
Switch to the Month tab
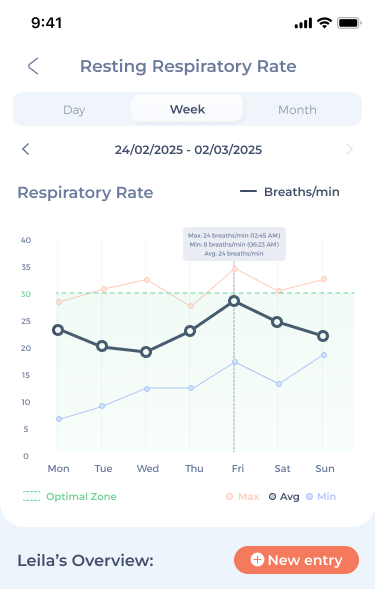pyautogui.click(x=297, y=110)
